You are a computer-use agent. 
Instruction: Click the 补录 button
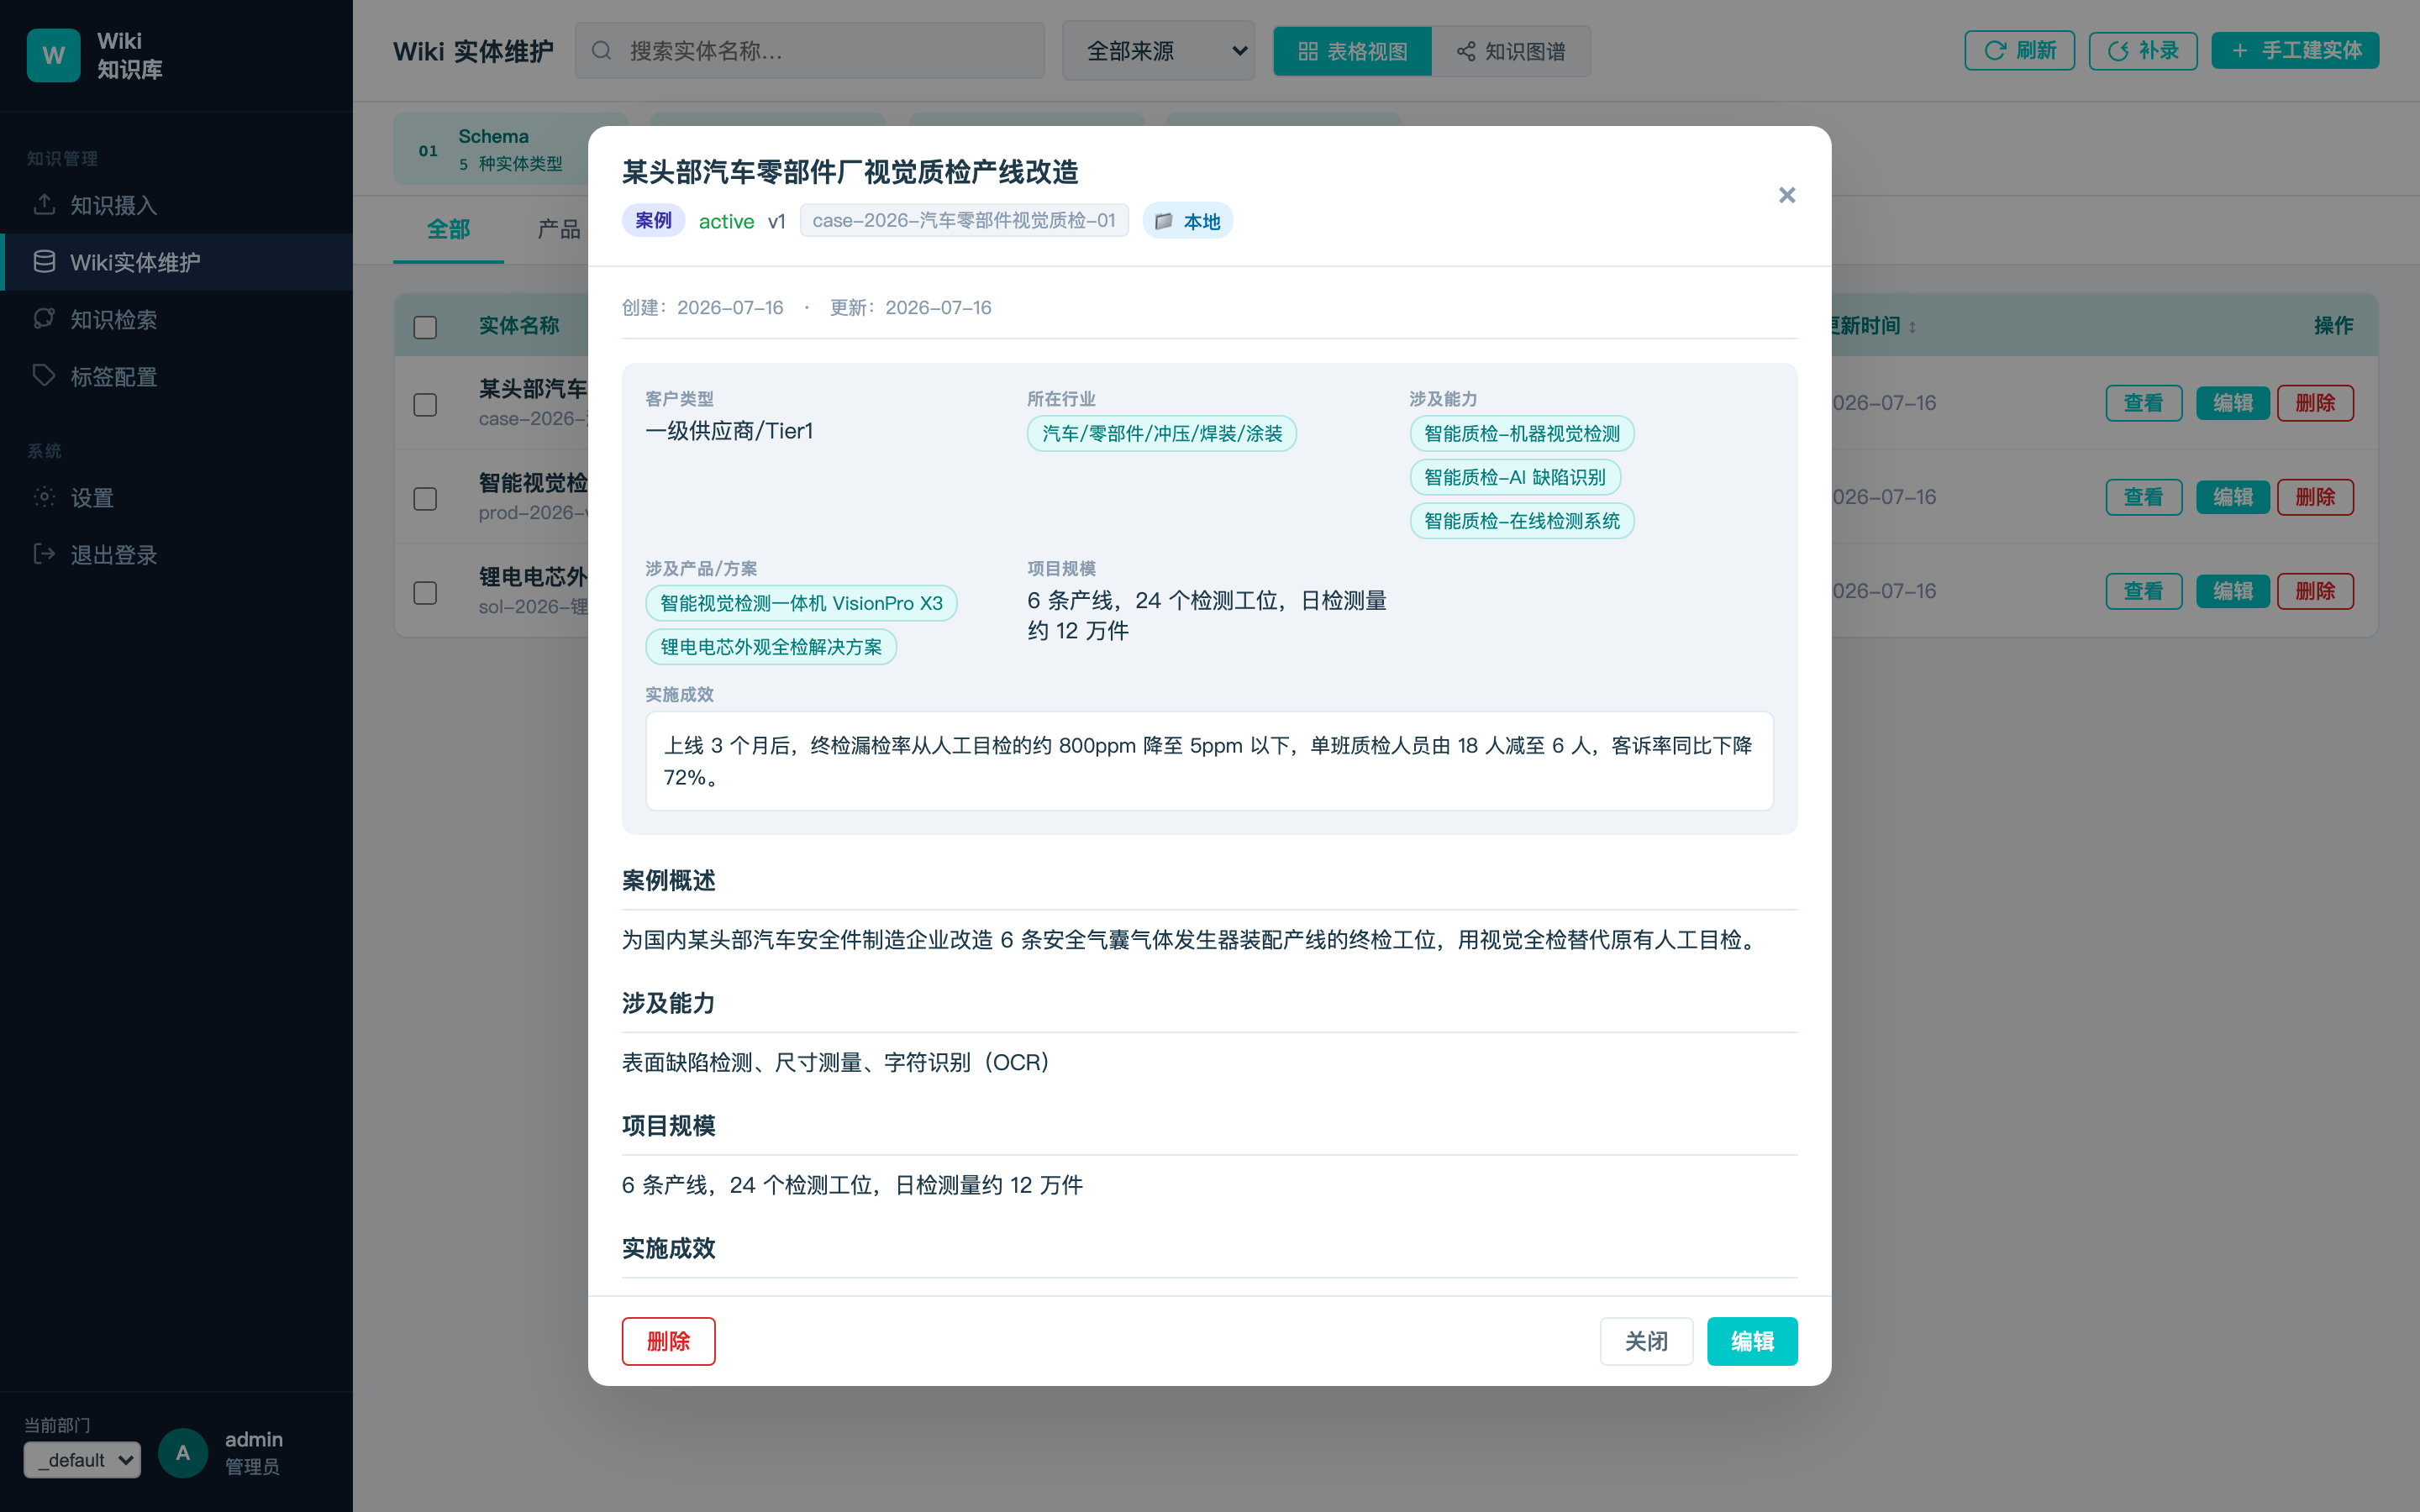tap(2142, 50)
